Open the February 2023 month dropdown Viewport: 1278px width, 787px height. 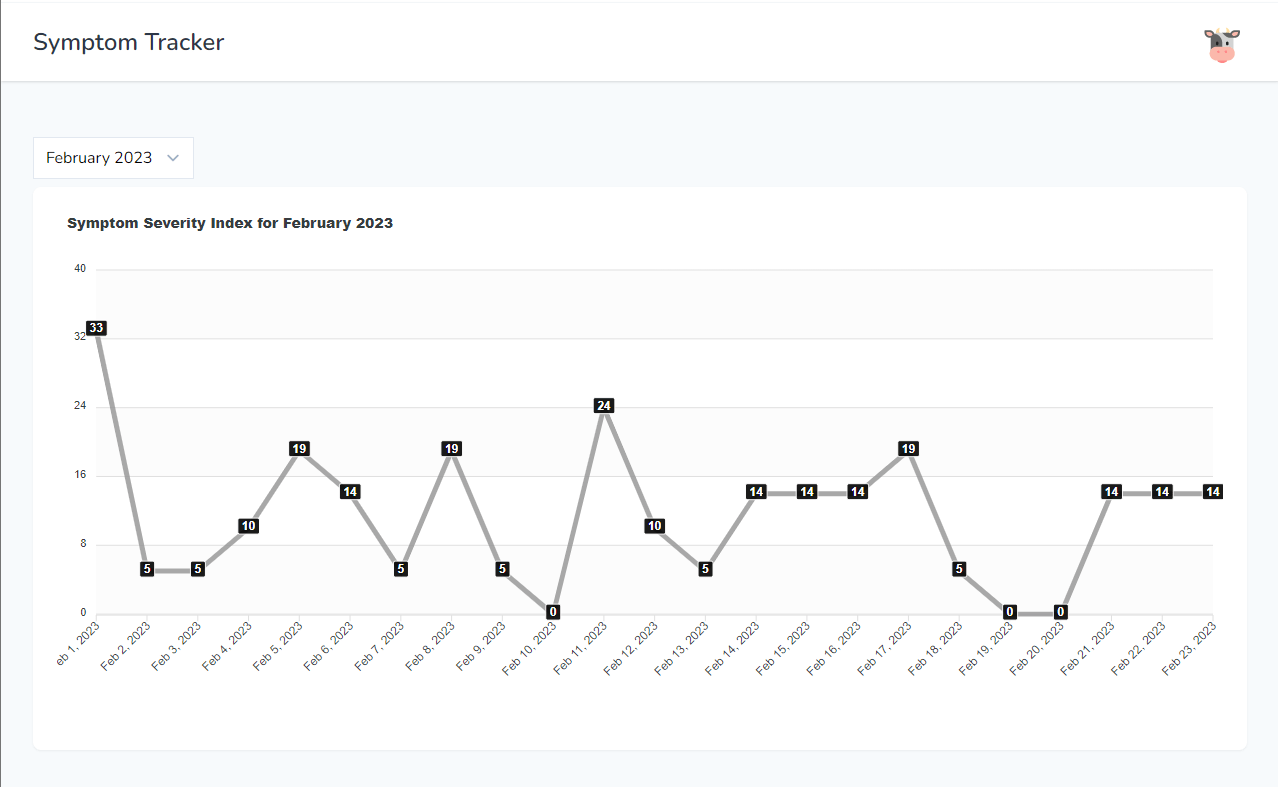pyautogui.click(x=113, y=158)
